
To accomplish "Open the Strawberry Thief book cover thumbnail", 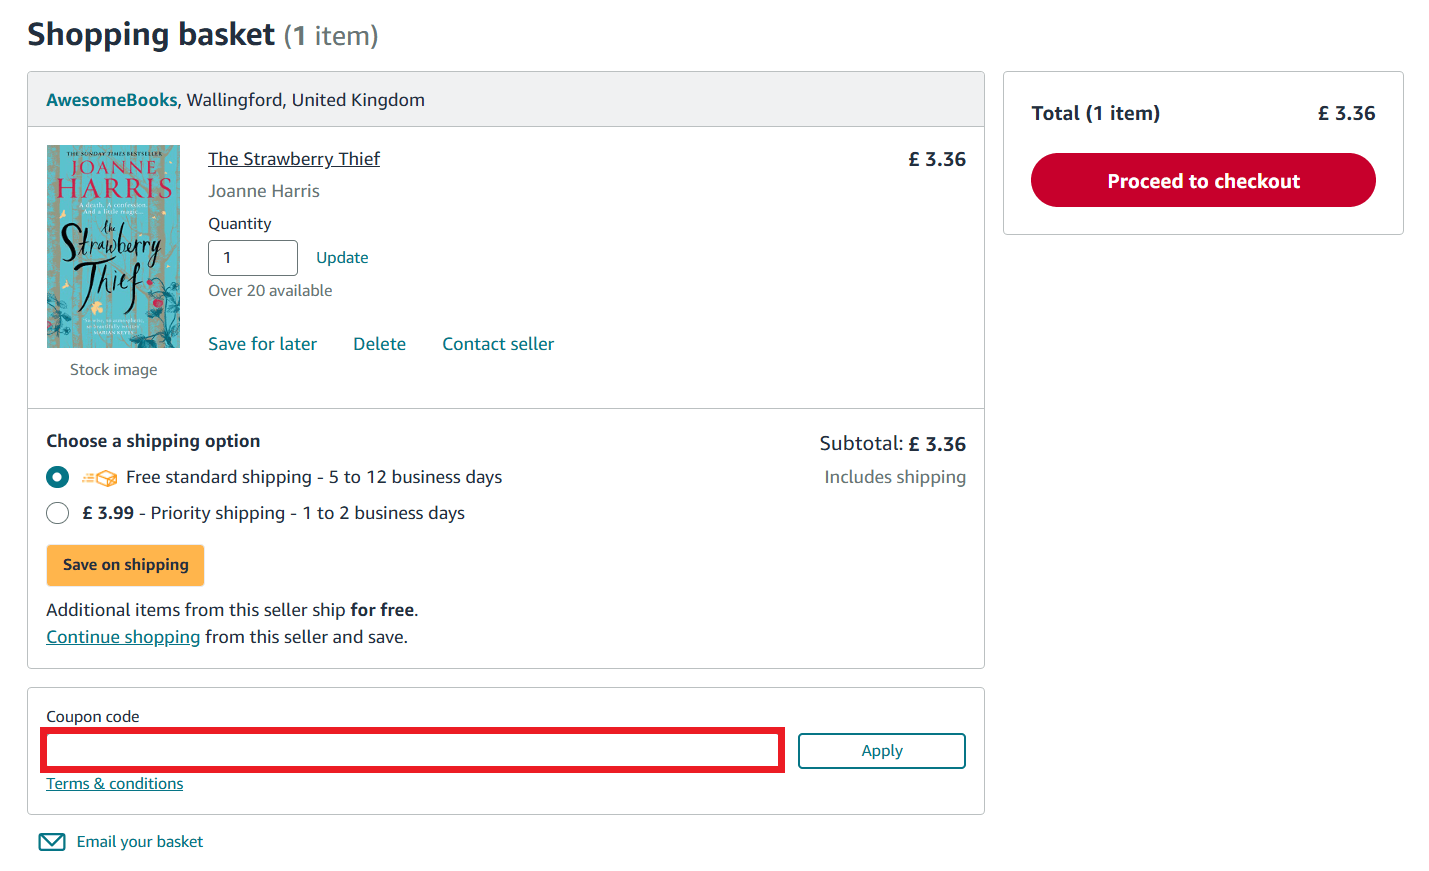I will pyautogui.click(x=113, y=246).
